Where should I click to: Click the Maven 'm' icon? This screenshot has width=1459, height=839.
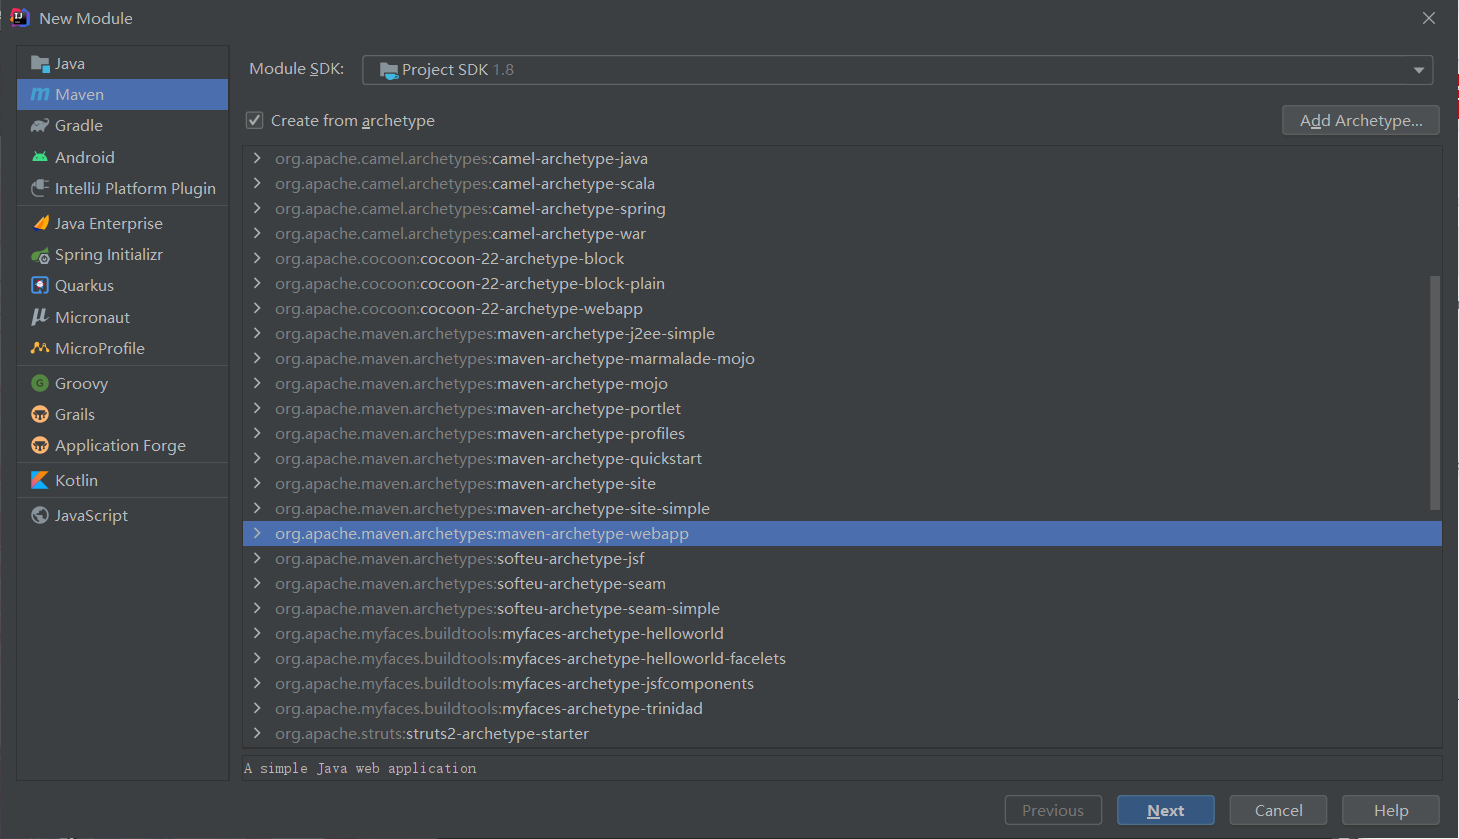coord(40,95)
